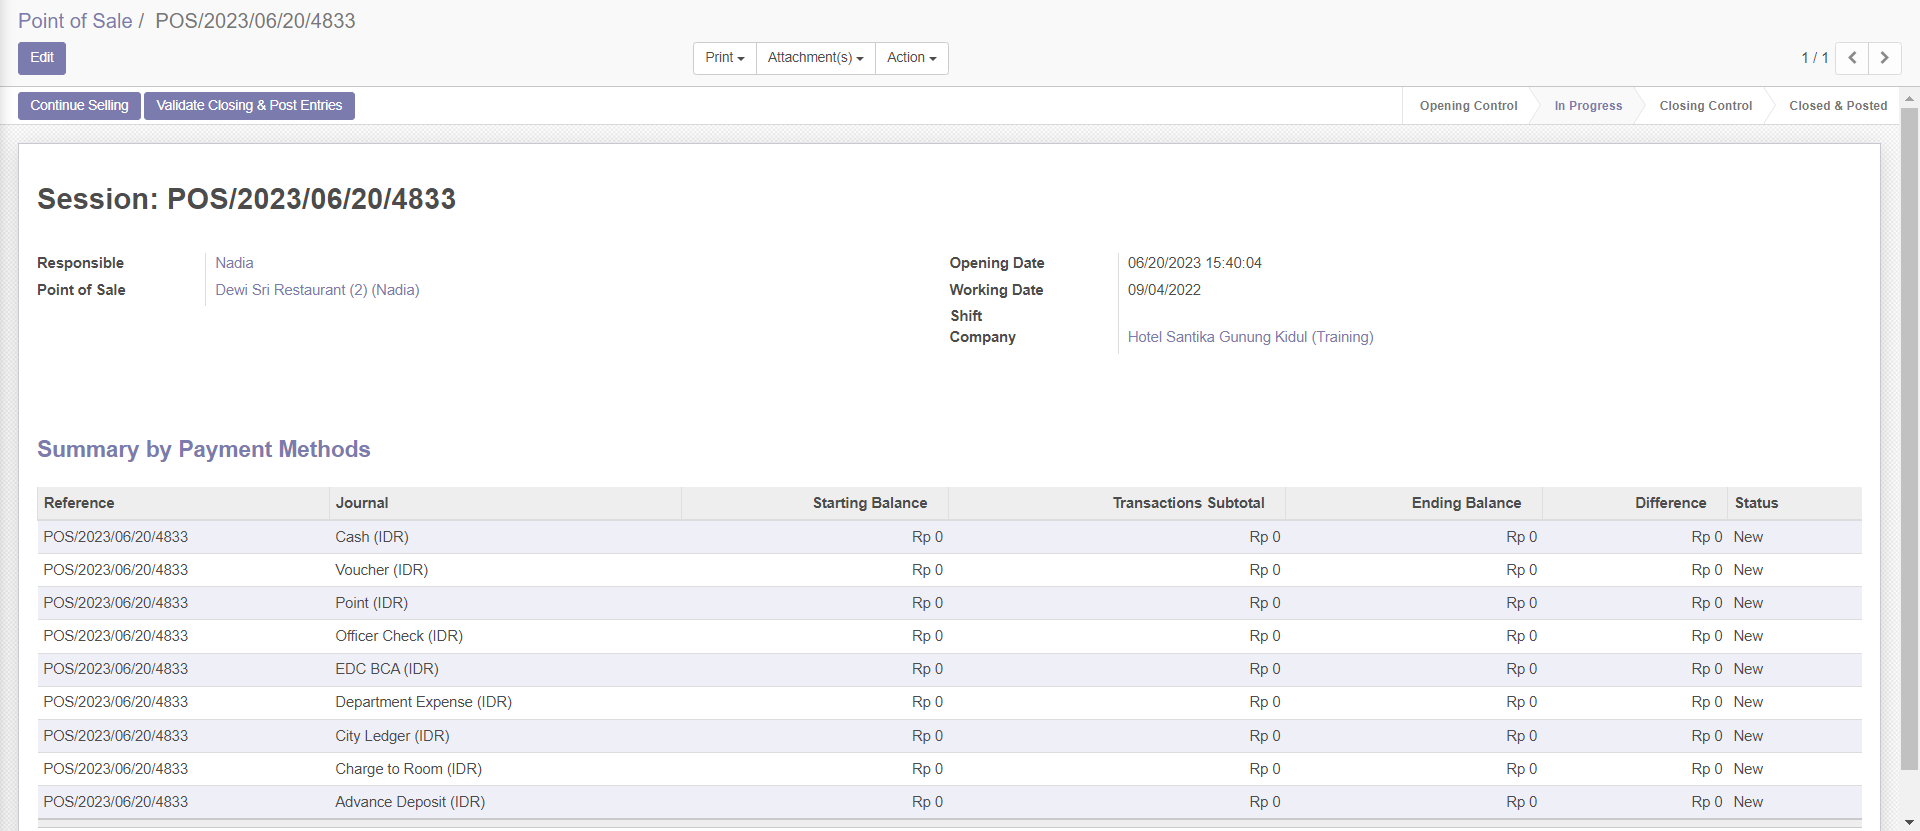Click Transactions Subtotal in Officer Check row
The height and width of the screenshot is (831, 1920).
(x=1265, y=636)
